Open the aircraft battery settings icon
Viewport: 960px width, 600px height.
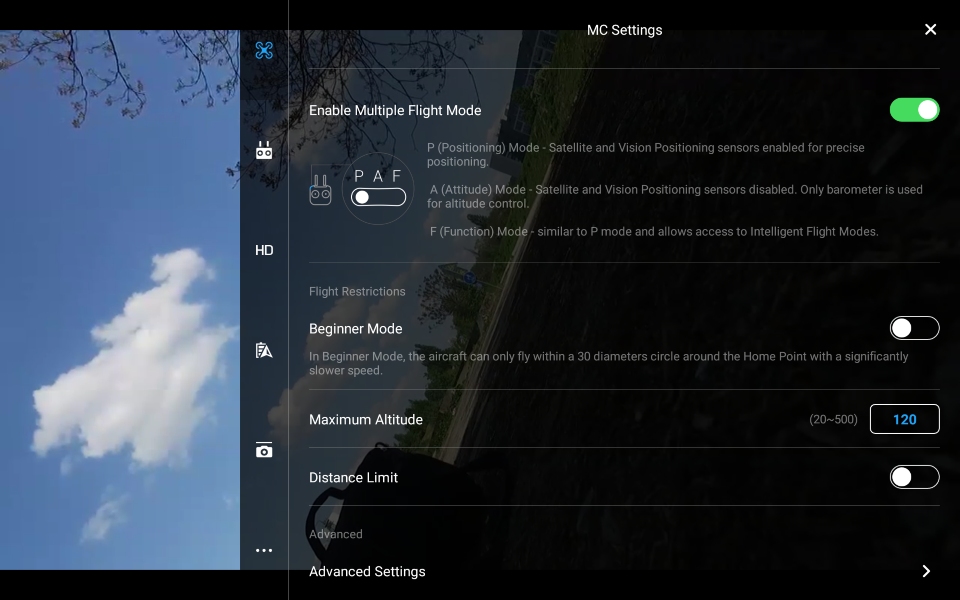pos(264,350)
